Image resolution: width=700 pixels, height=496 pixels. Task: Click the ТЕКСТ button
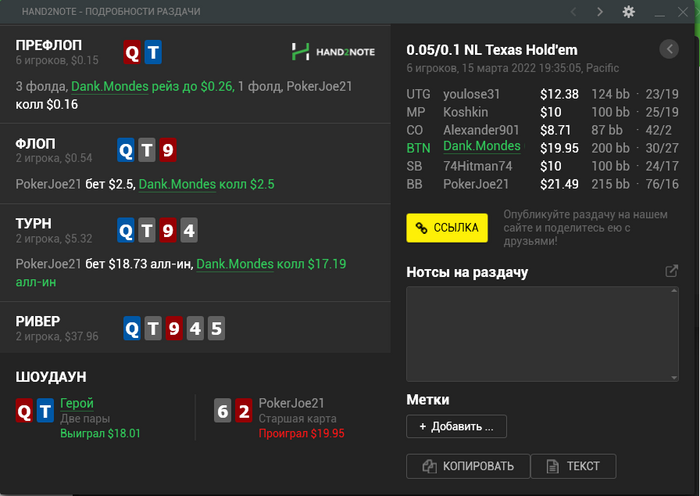click(573, 466)
